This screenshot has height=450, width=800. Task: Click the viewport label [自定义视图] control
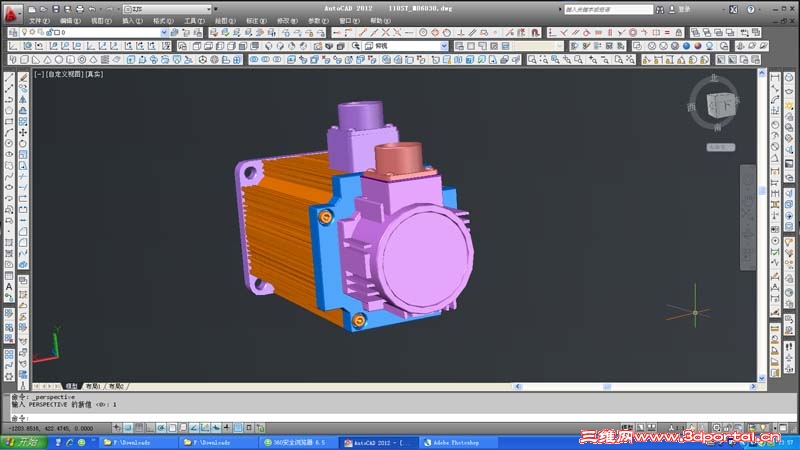tap(65, 74)
